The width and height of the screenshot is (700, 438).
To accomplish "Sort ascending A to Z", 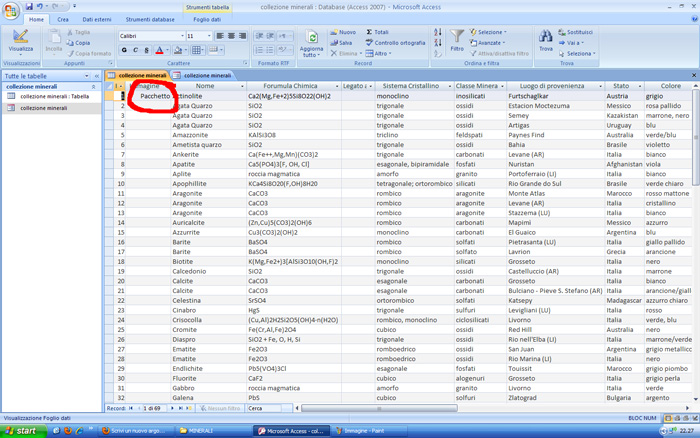I will click(x=438, y=32).
